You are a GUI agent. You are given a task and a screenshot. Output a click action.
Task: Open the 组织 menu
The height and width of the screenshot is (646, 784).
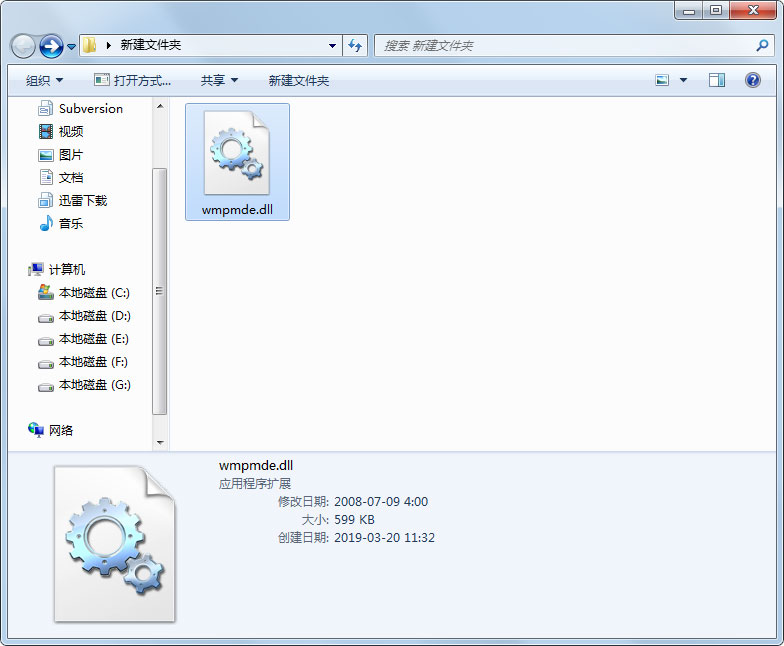(44, 80)
